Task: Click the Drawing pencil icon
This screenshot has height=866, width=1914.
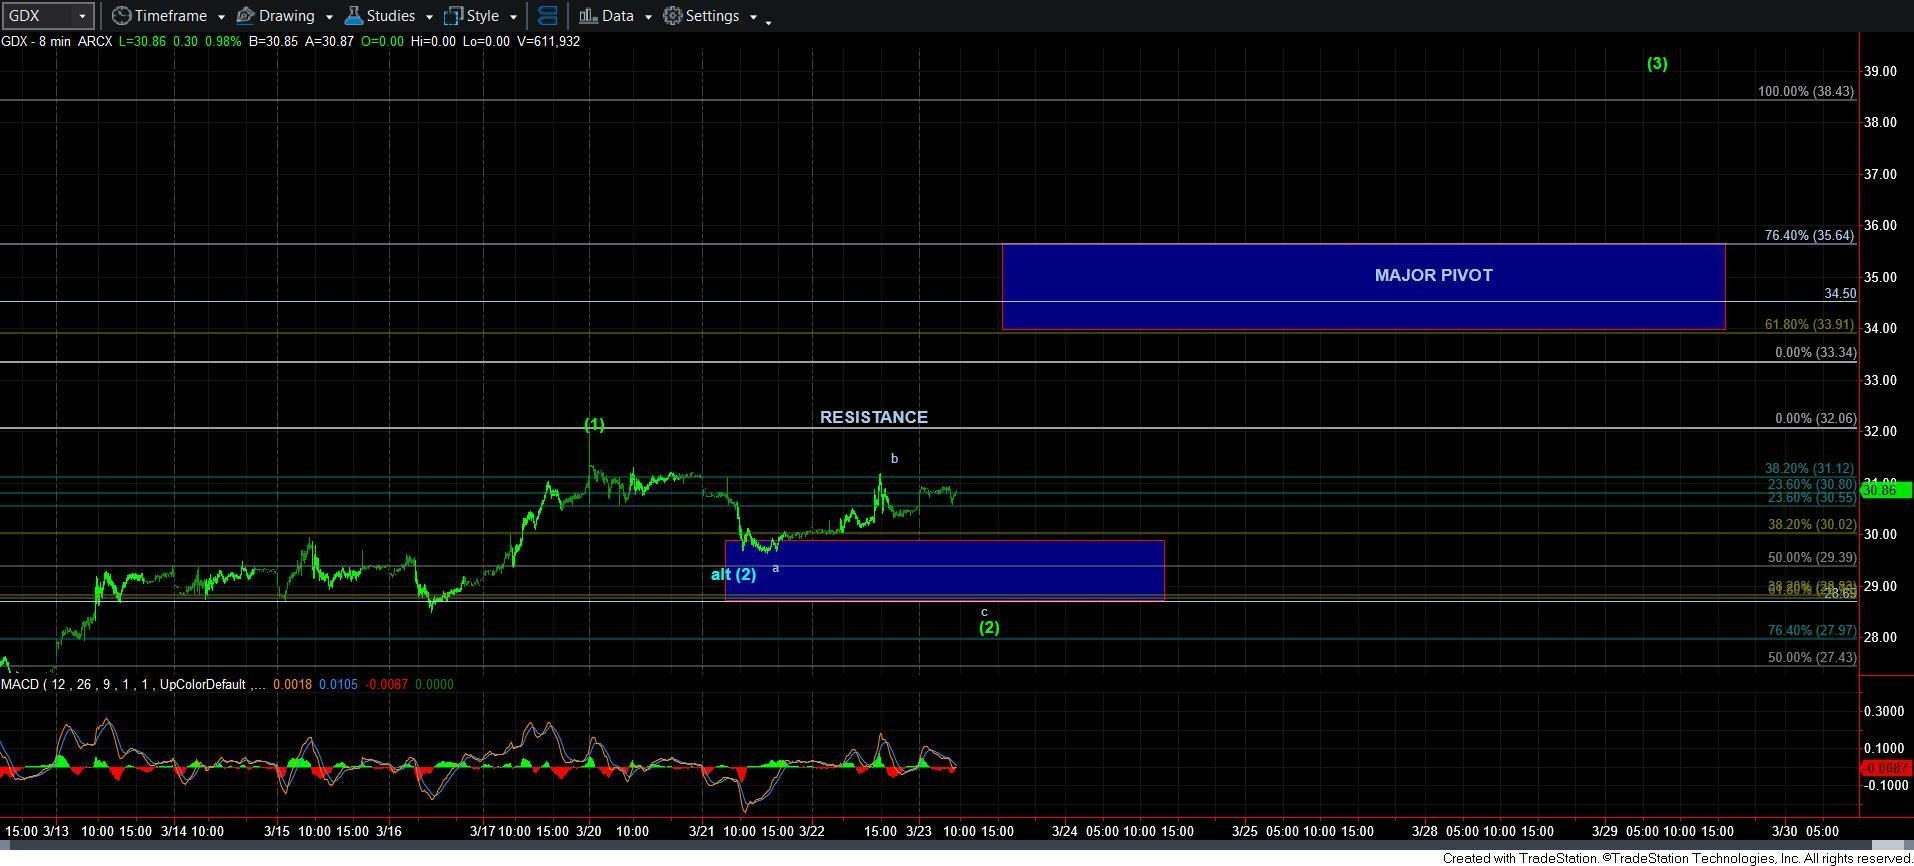Action: pos(245,16)
